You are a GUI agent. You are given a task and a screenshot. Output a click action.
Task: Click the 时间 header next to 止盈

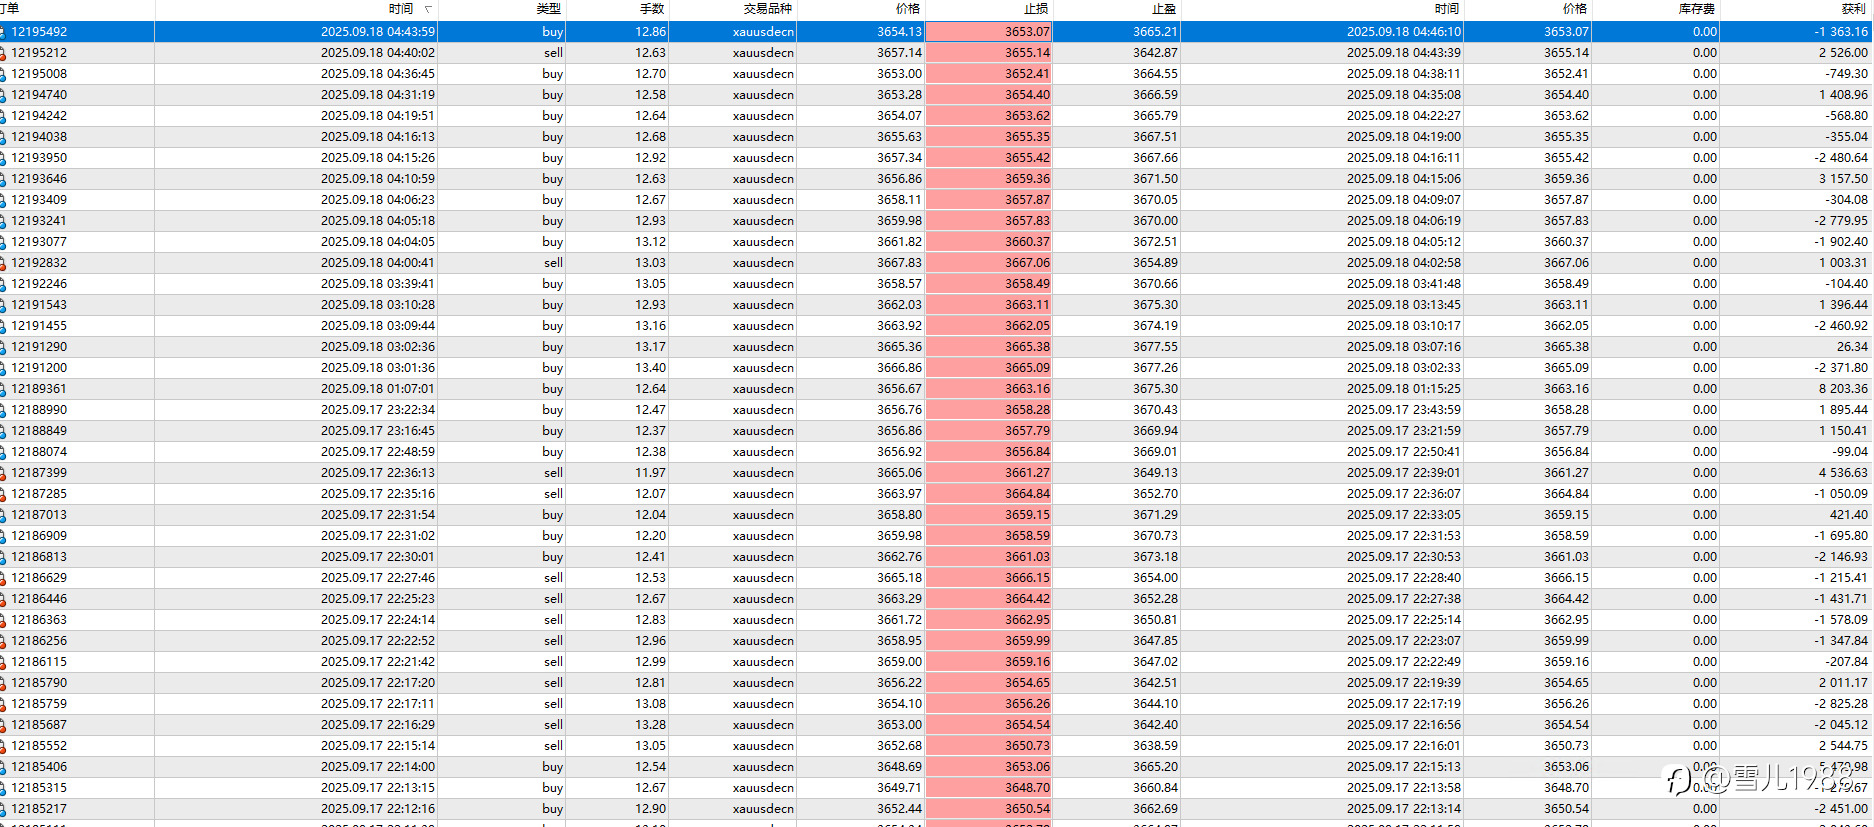point(1447,9)
